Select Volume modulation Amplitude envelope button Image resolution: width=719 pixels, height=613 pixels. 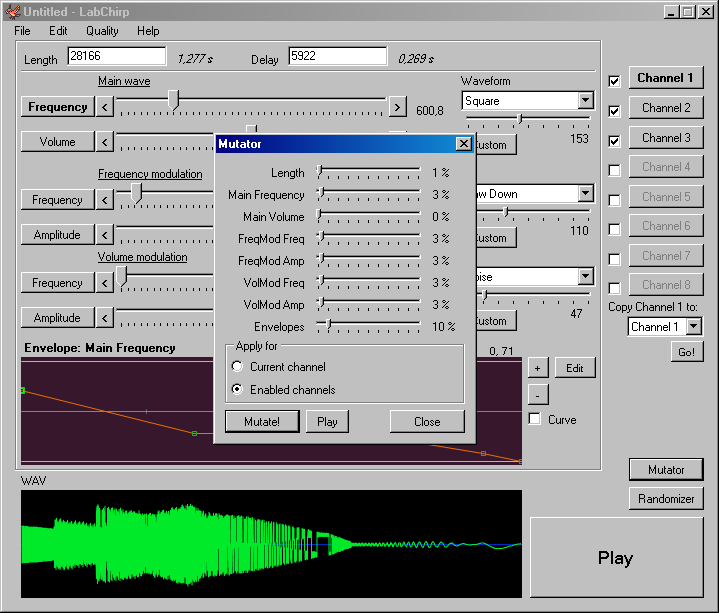point(58,318)
